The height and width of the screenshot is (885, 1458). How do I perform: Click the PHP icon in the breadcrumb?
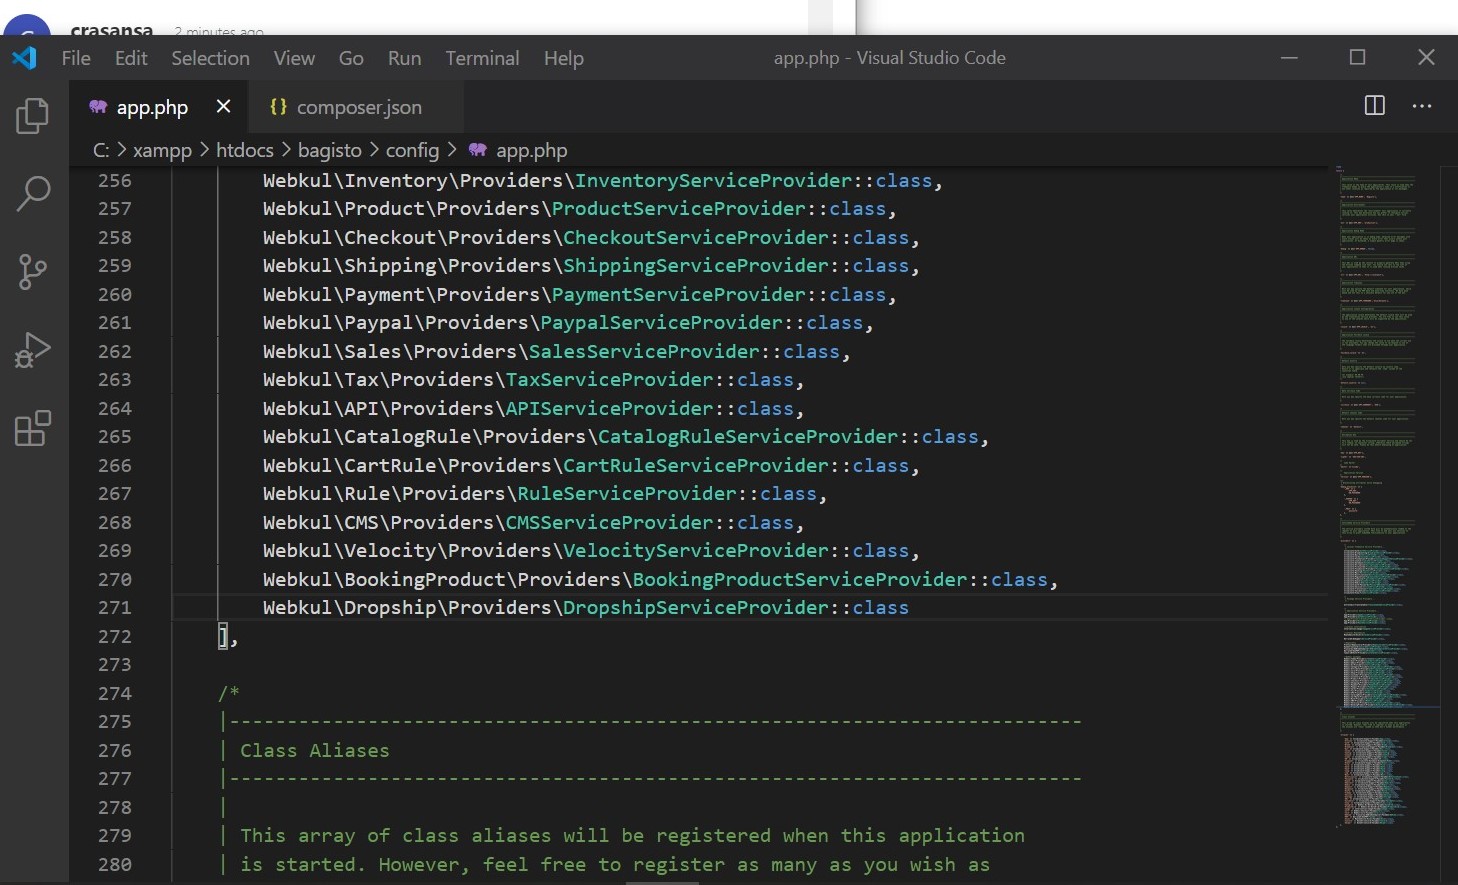point(478,149)
